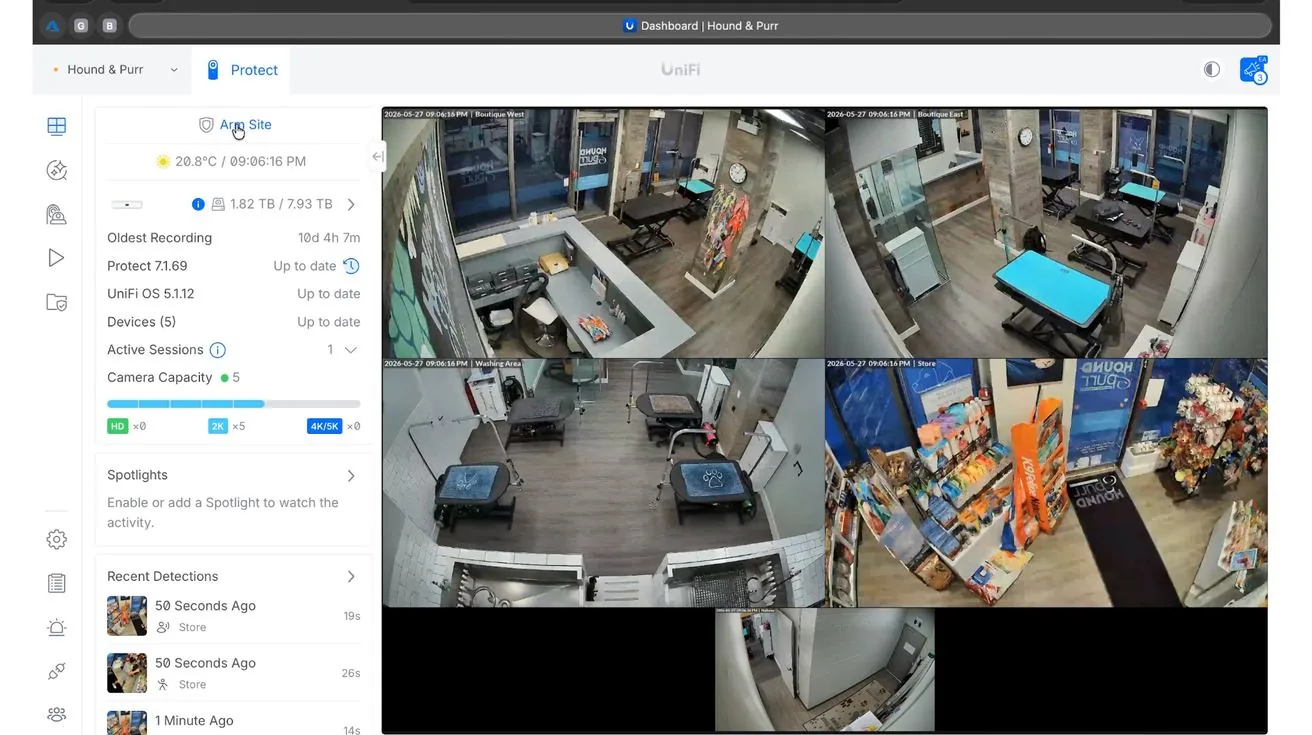1312x735 pixels.
Task: Click the Camera Capacity usage bar
Action: [x=234, y=404]
